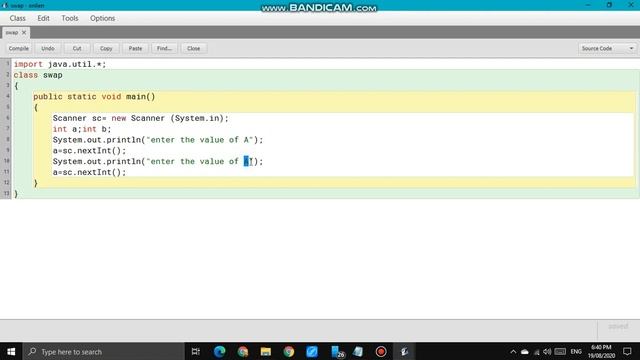This screenshot has width=640, height=360.
Task: Open the Source Code view dropdown
Action: coord(607,48)
